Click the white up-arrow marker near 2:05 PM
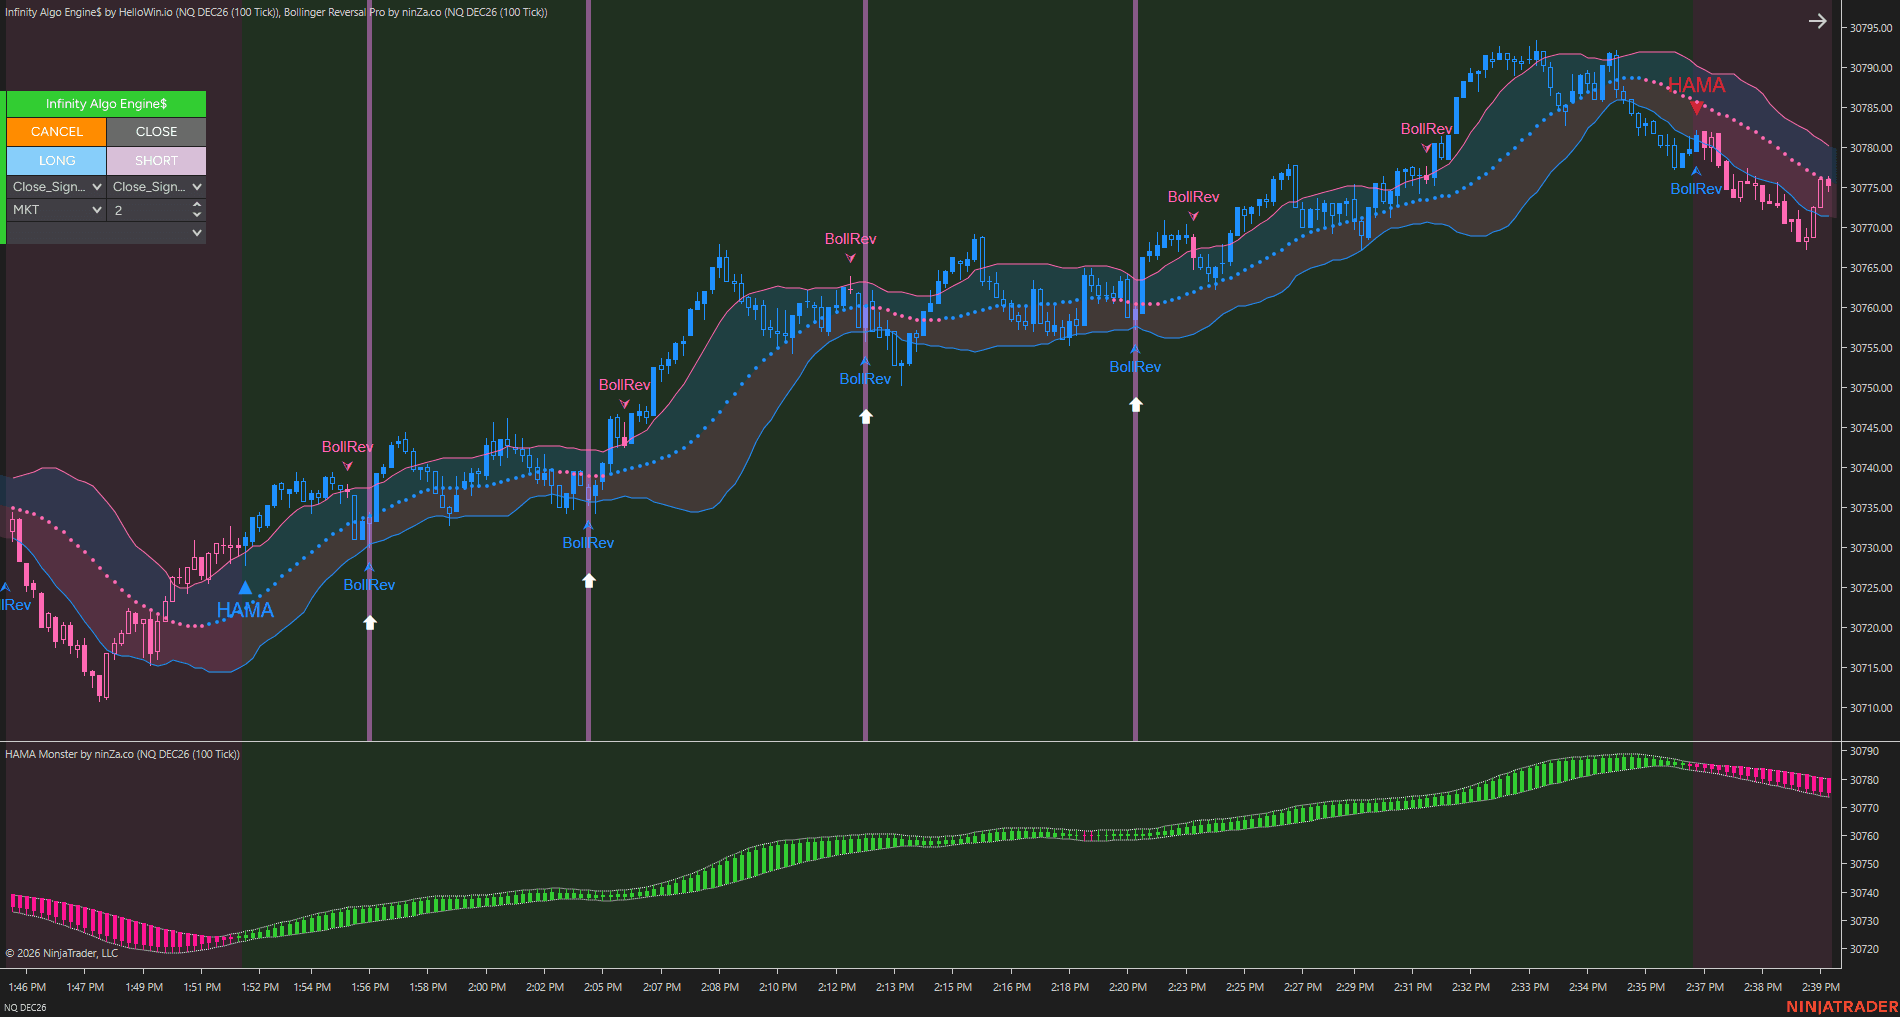Image resolution: width=1900 pixels, height=1017 pixels. click(x=589, y=580)
